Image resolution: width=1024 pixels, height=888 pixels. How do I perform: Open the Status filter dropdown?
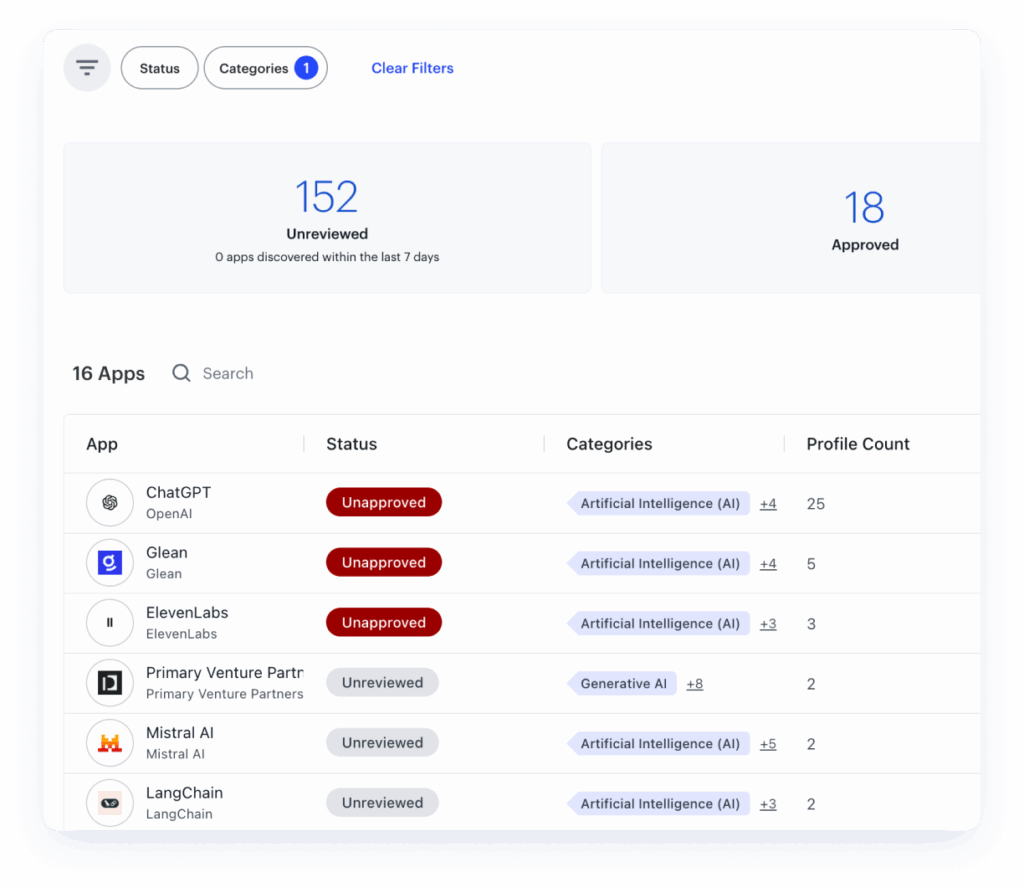(x=160, y=68)
